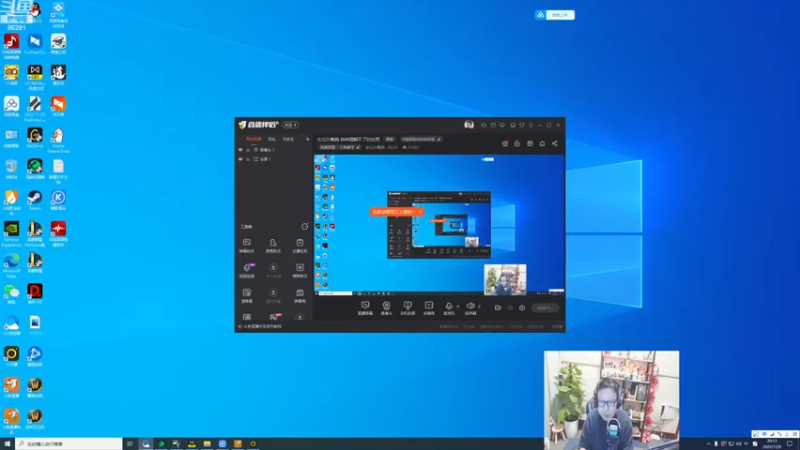Open customer service headset icon

click(483, 125)
